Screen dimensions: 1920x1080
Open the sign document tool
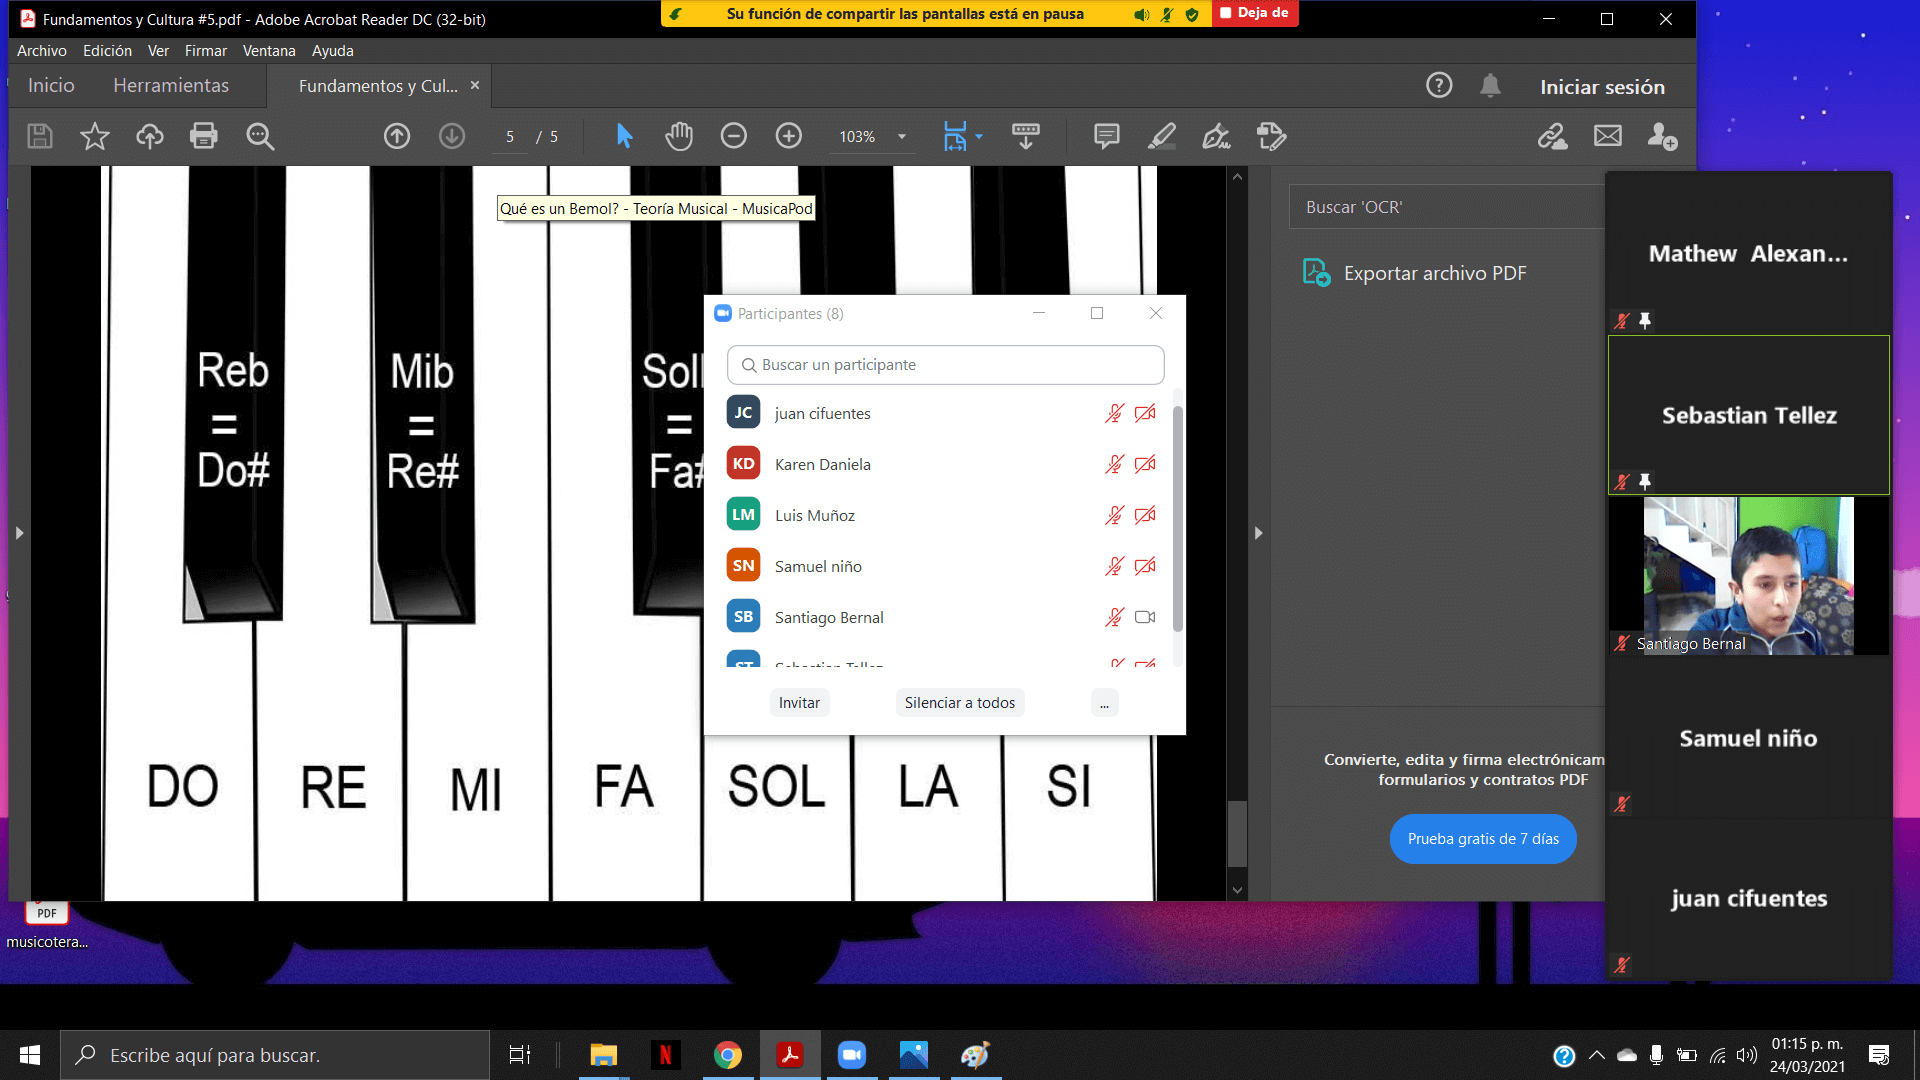coord(1217,136)
